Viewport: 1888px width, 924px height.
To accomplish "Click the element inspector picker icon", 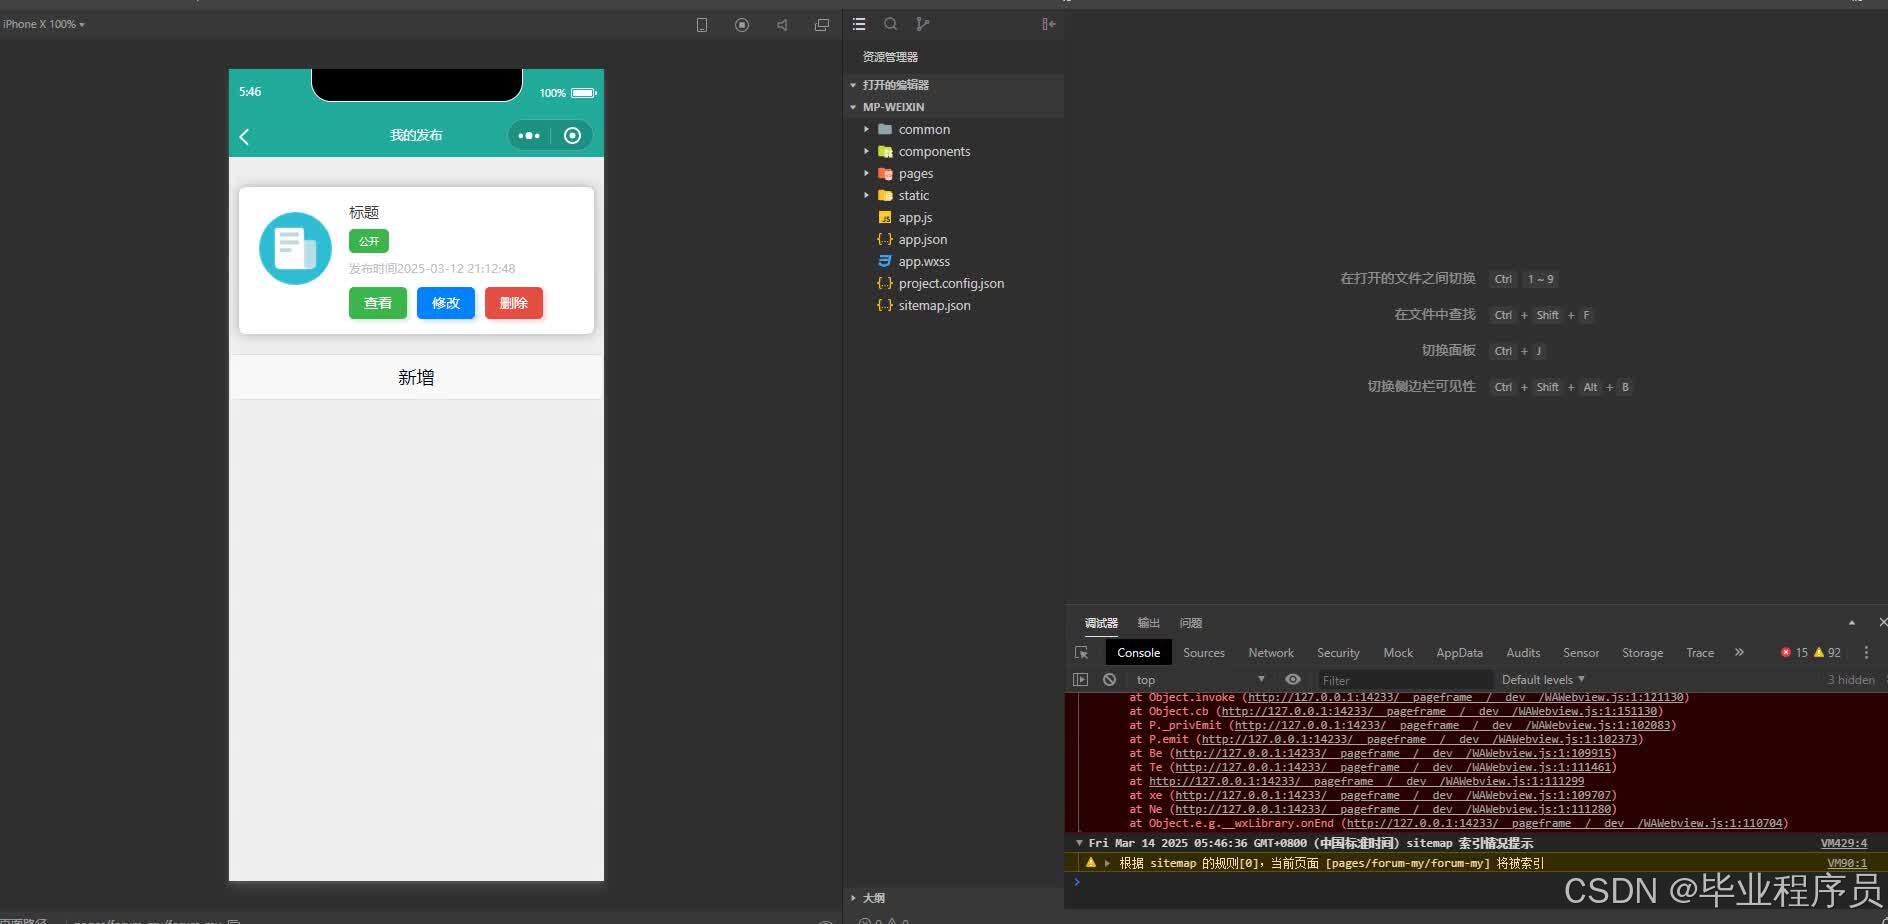I will (x=1081, y=652).
